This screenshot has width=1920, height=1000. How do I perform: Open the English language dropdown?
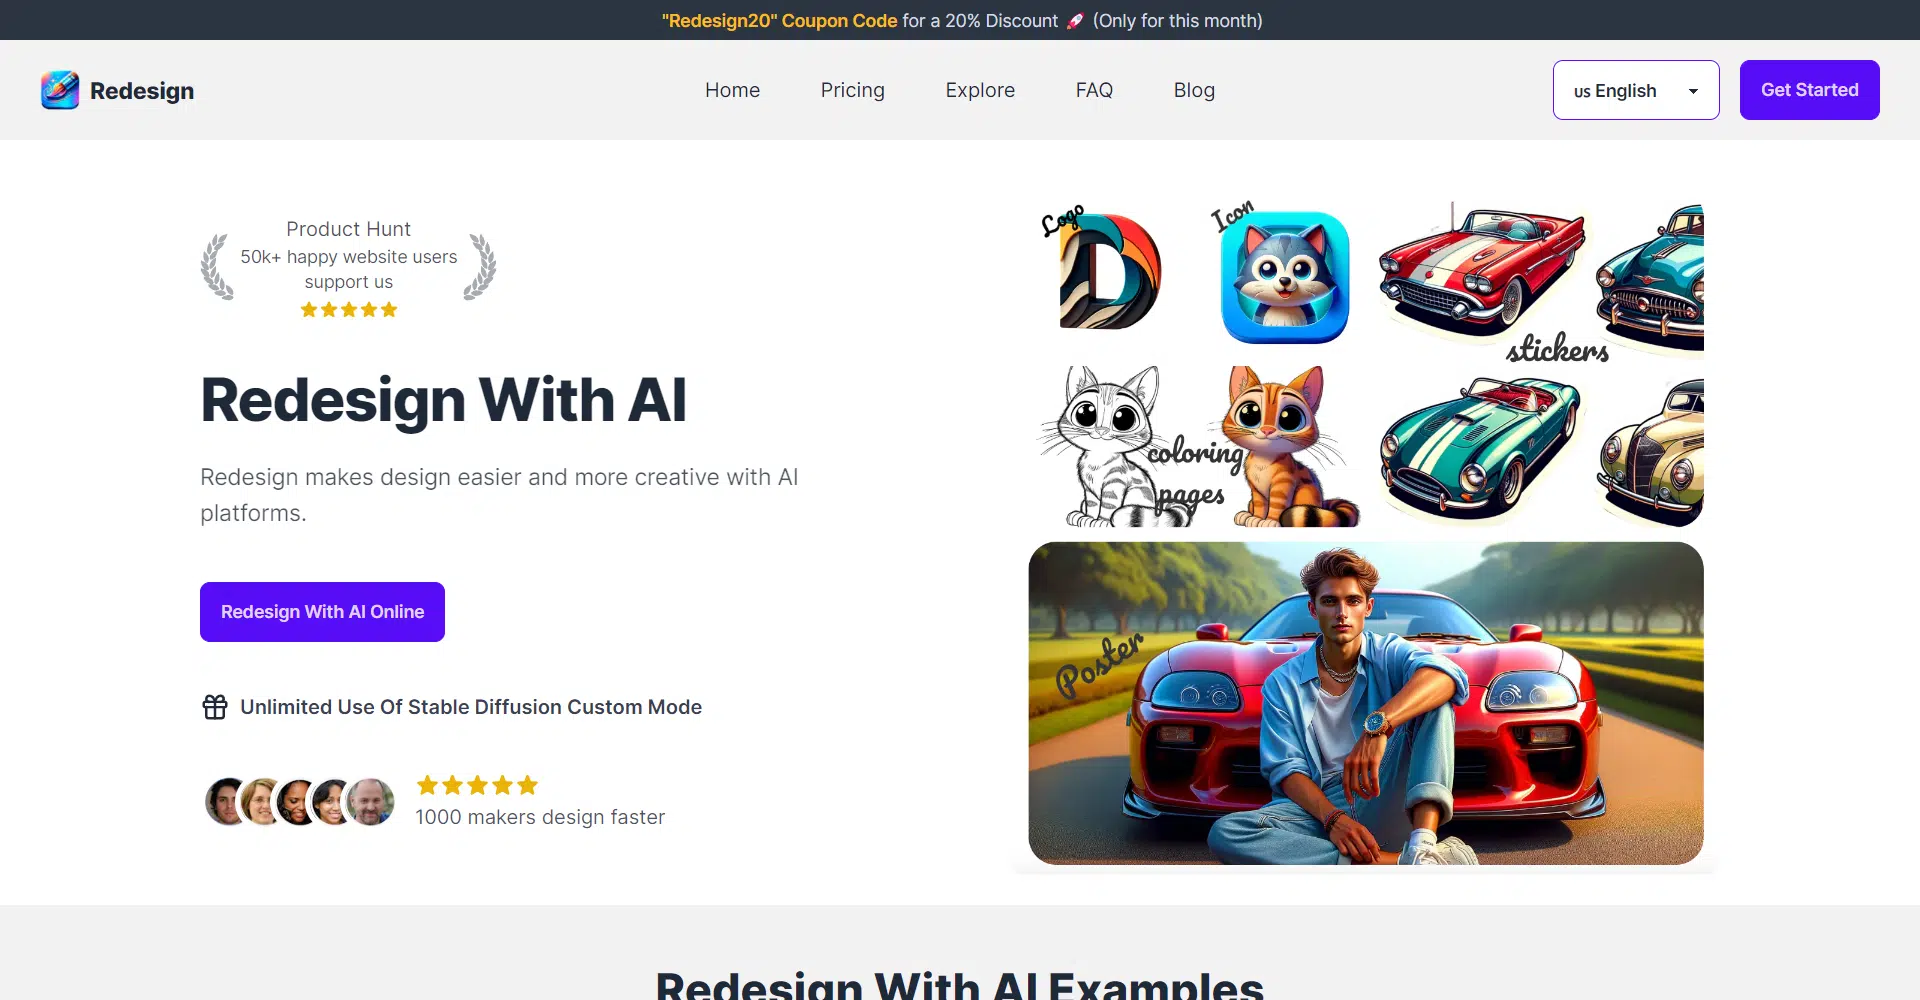(x=1636, y=90)
